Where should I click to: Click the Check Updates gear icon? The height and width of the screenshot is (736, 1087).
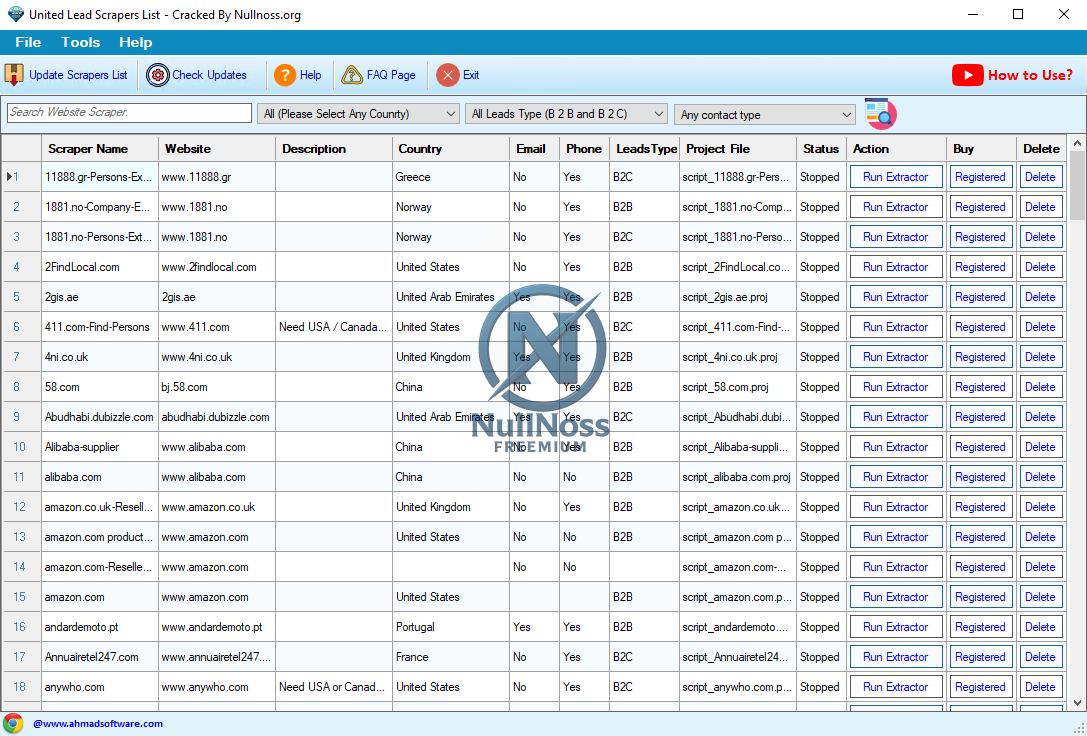point(158,75)
